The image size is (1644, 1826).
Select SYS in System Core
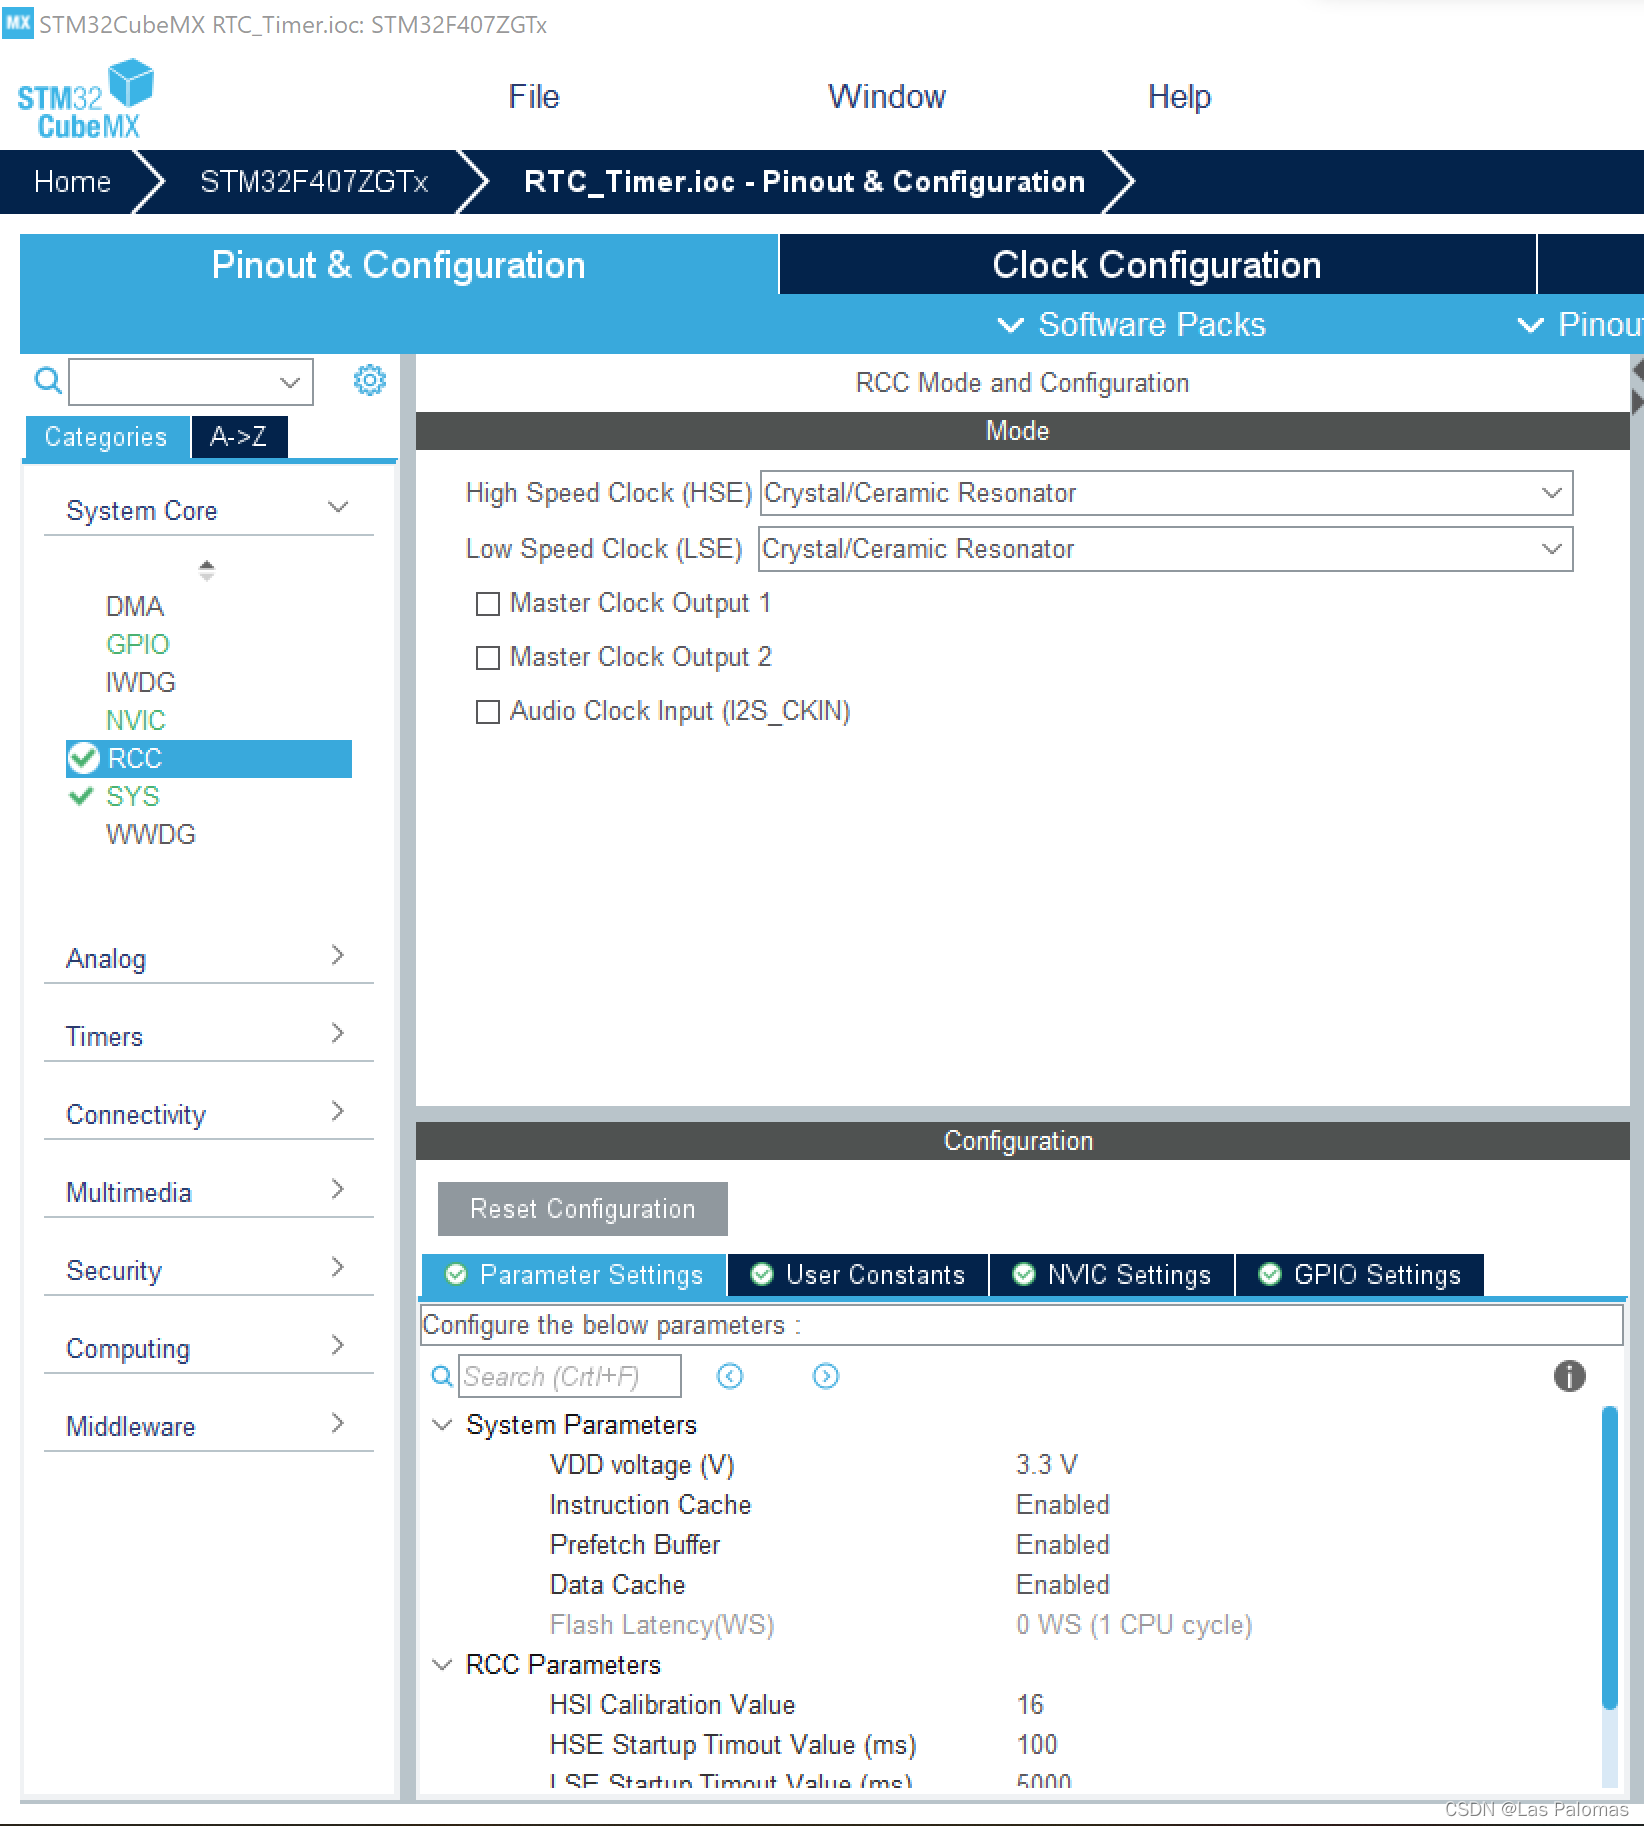tap(133, 797)
